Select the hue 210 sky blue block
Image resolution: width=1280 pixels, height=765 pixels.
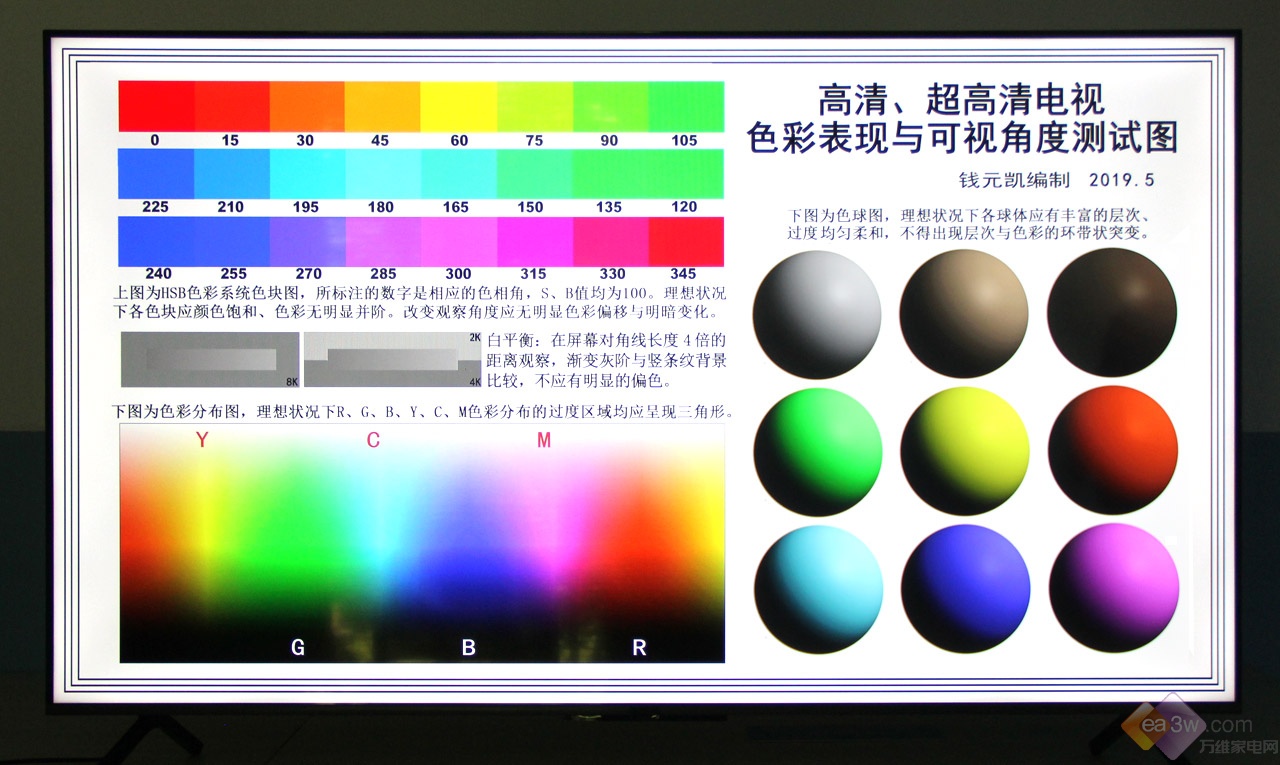click(232, 174)
